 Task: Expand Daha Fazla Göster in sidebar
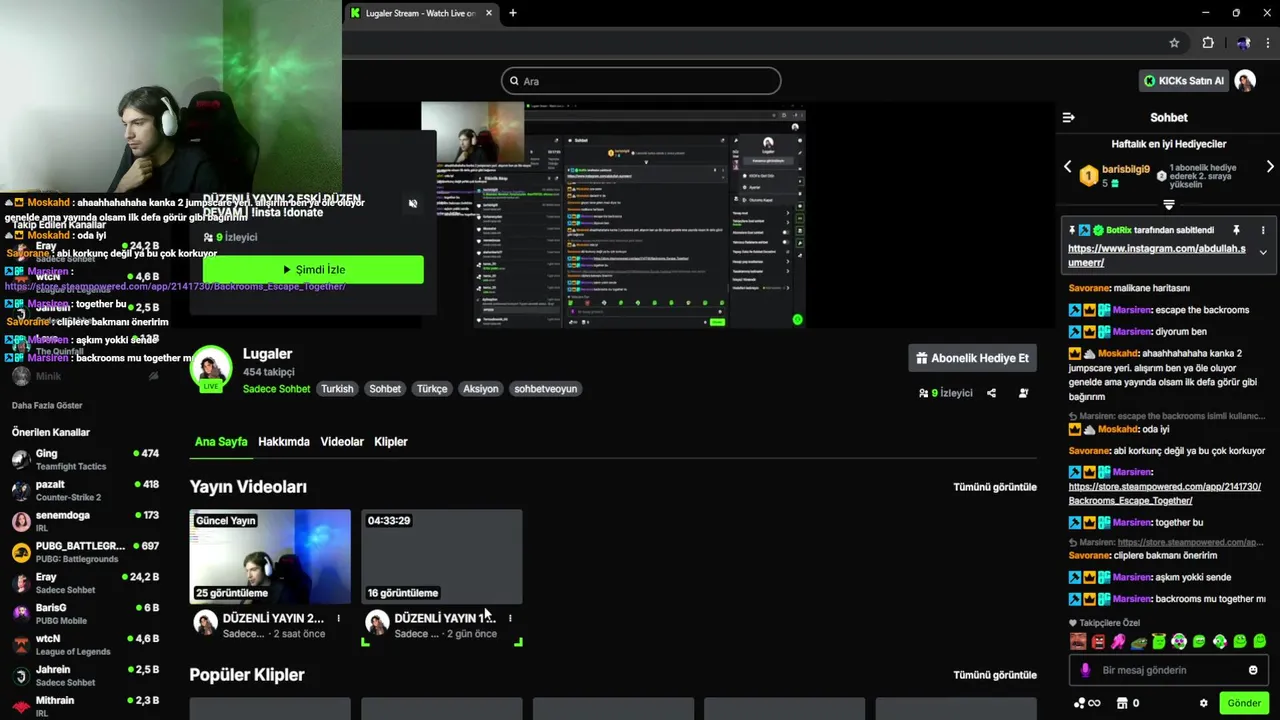(x=47, y=405)
